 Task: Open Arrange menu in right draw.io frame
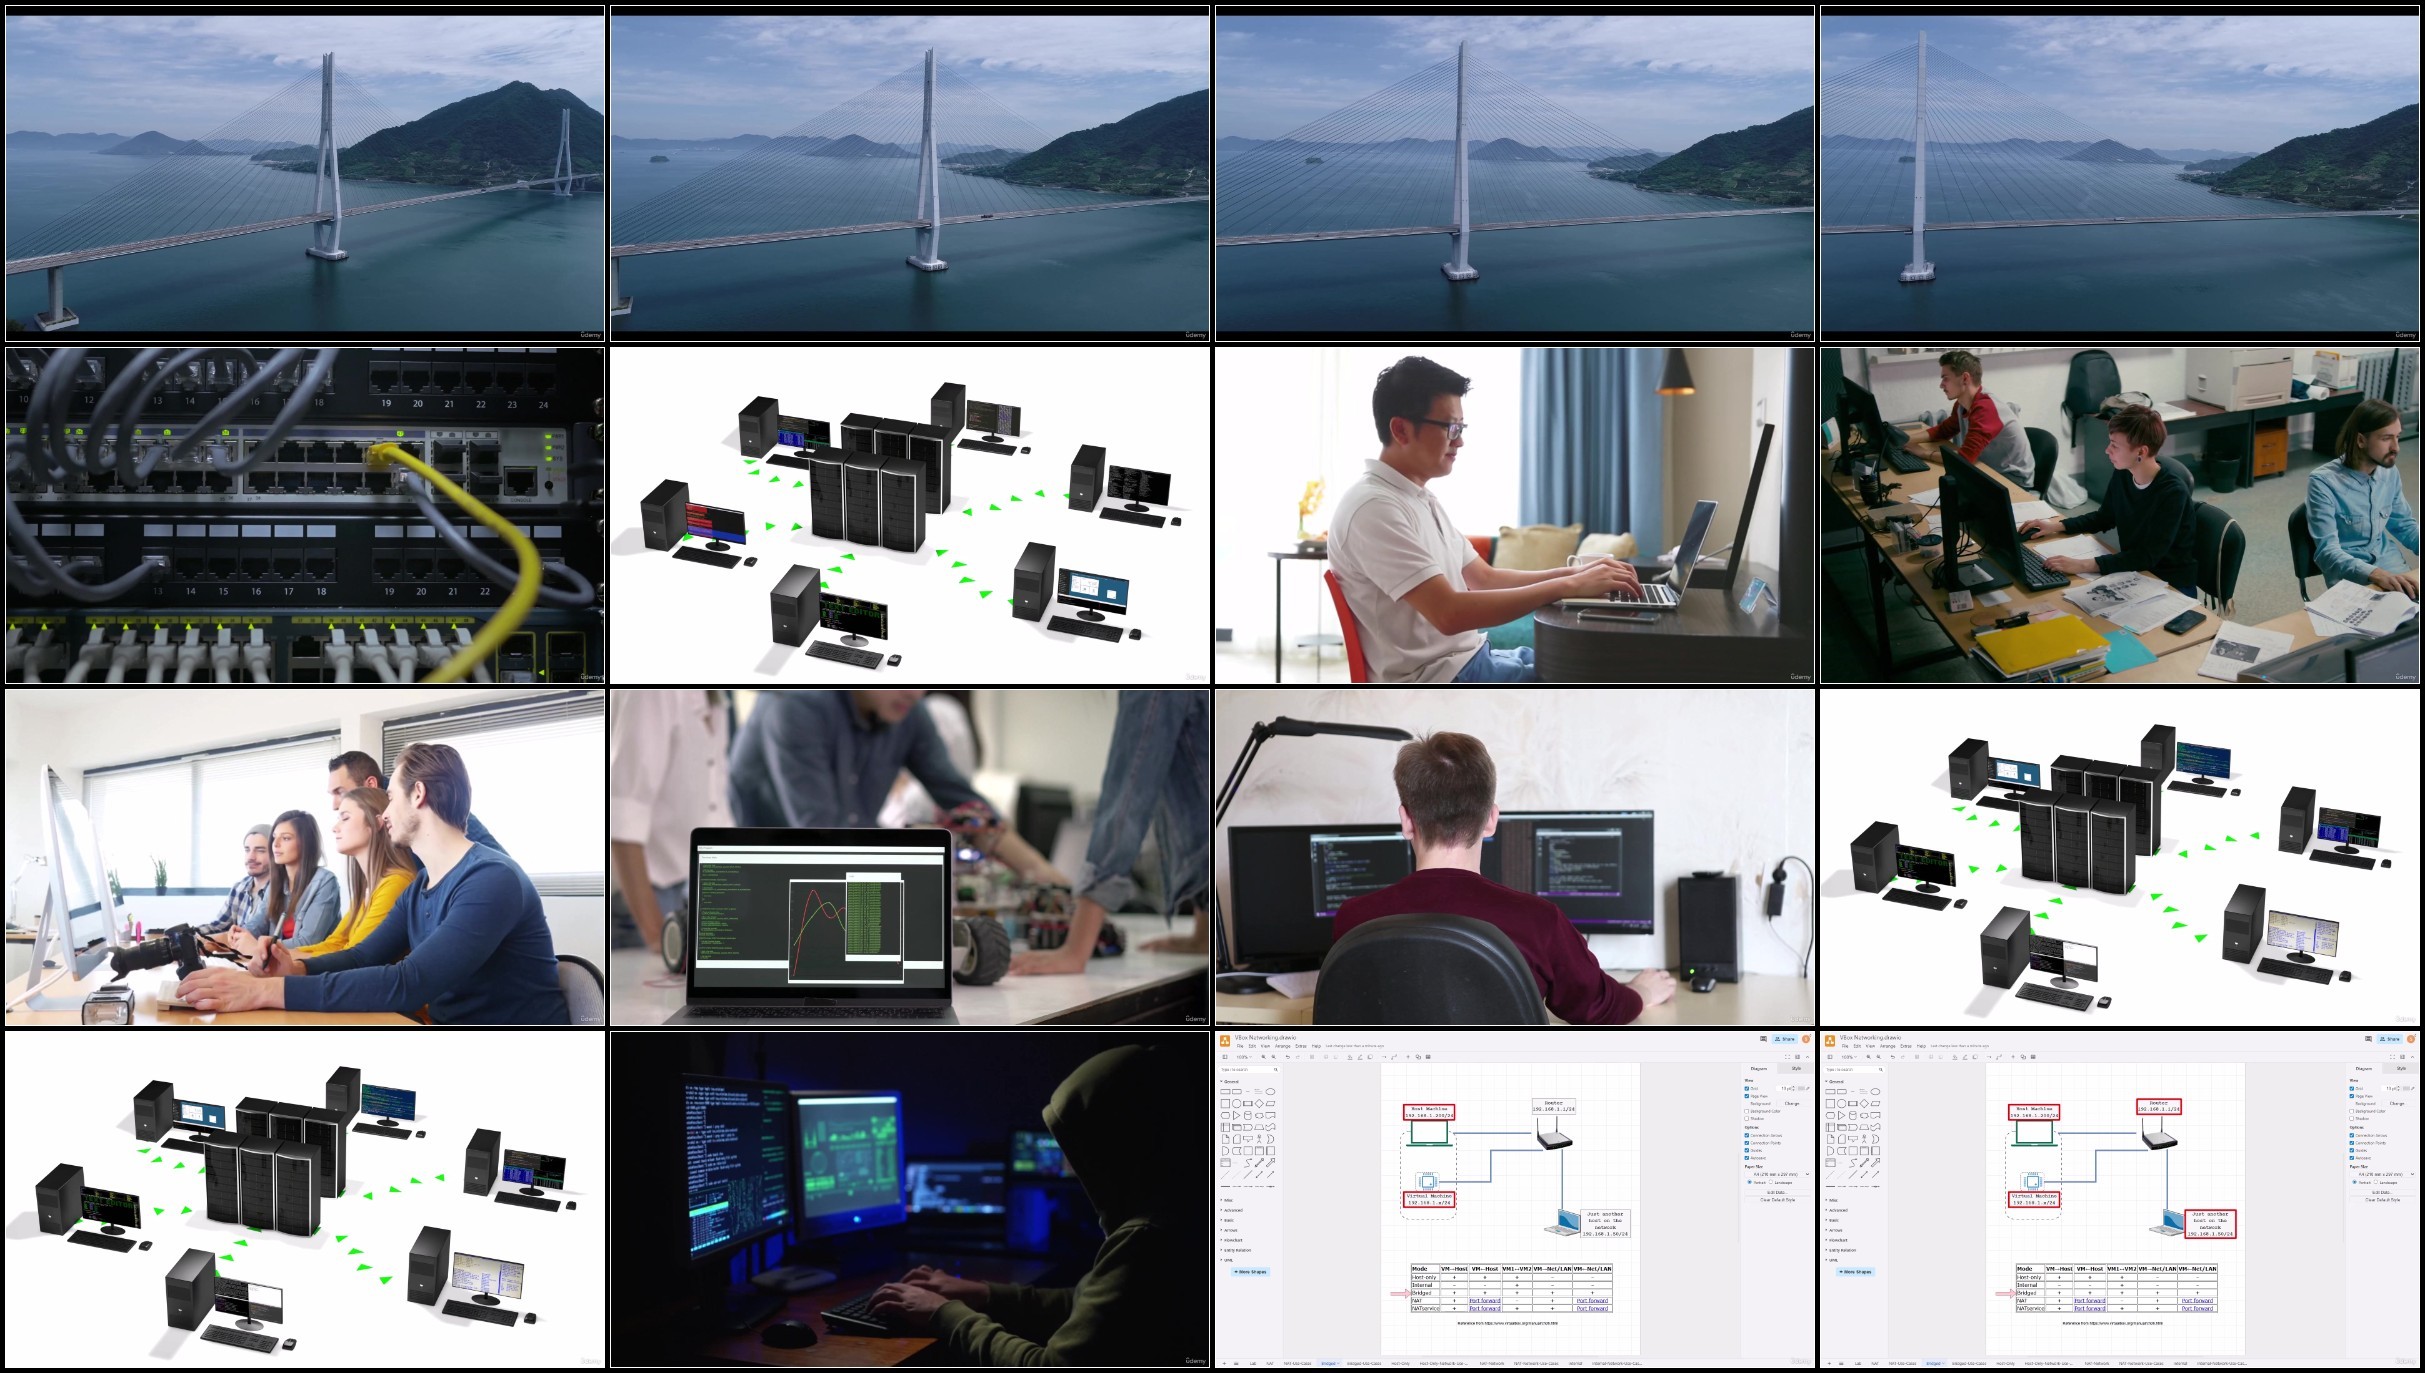click(x=1887, y=1046)
